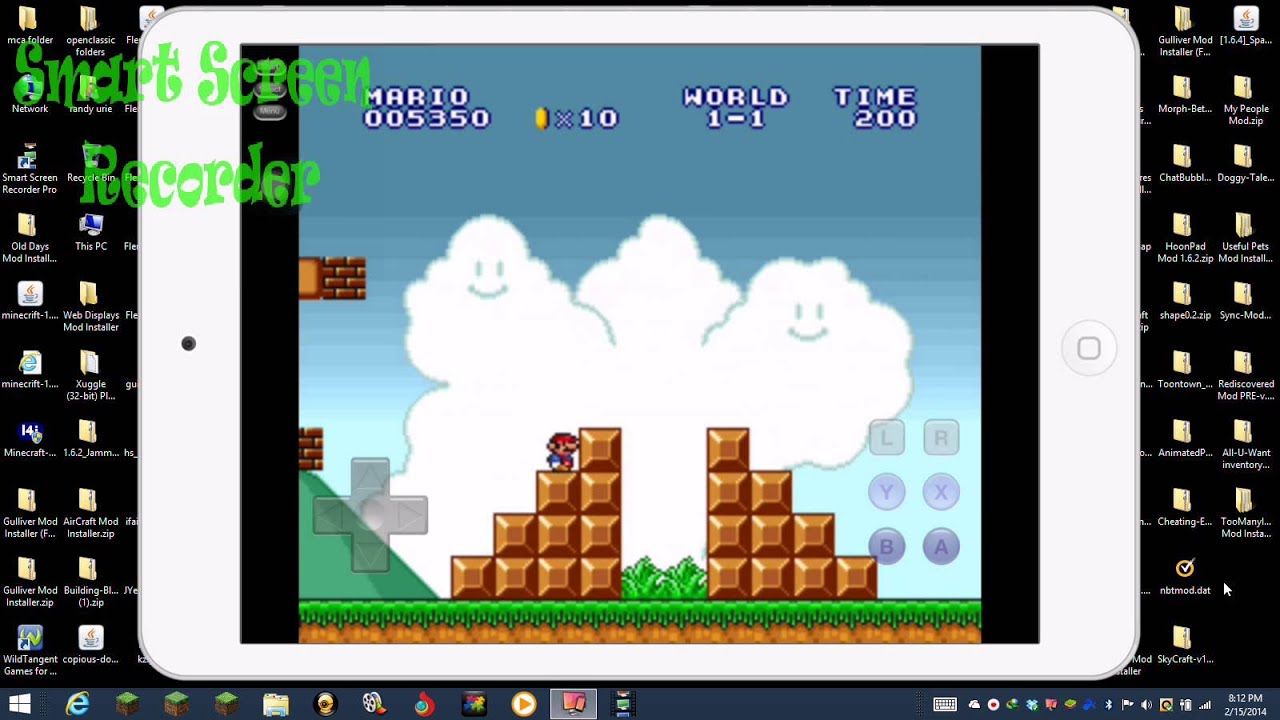Screen dimensions: 1280x720
Task: Tap the iPad home button
Action: pos(1089,349)
